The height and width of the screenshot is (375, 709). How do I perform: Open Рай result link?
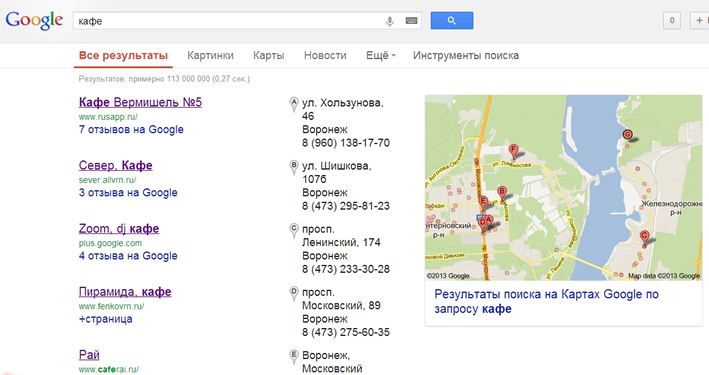pyautogui.click(x=89, y=355)
